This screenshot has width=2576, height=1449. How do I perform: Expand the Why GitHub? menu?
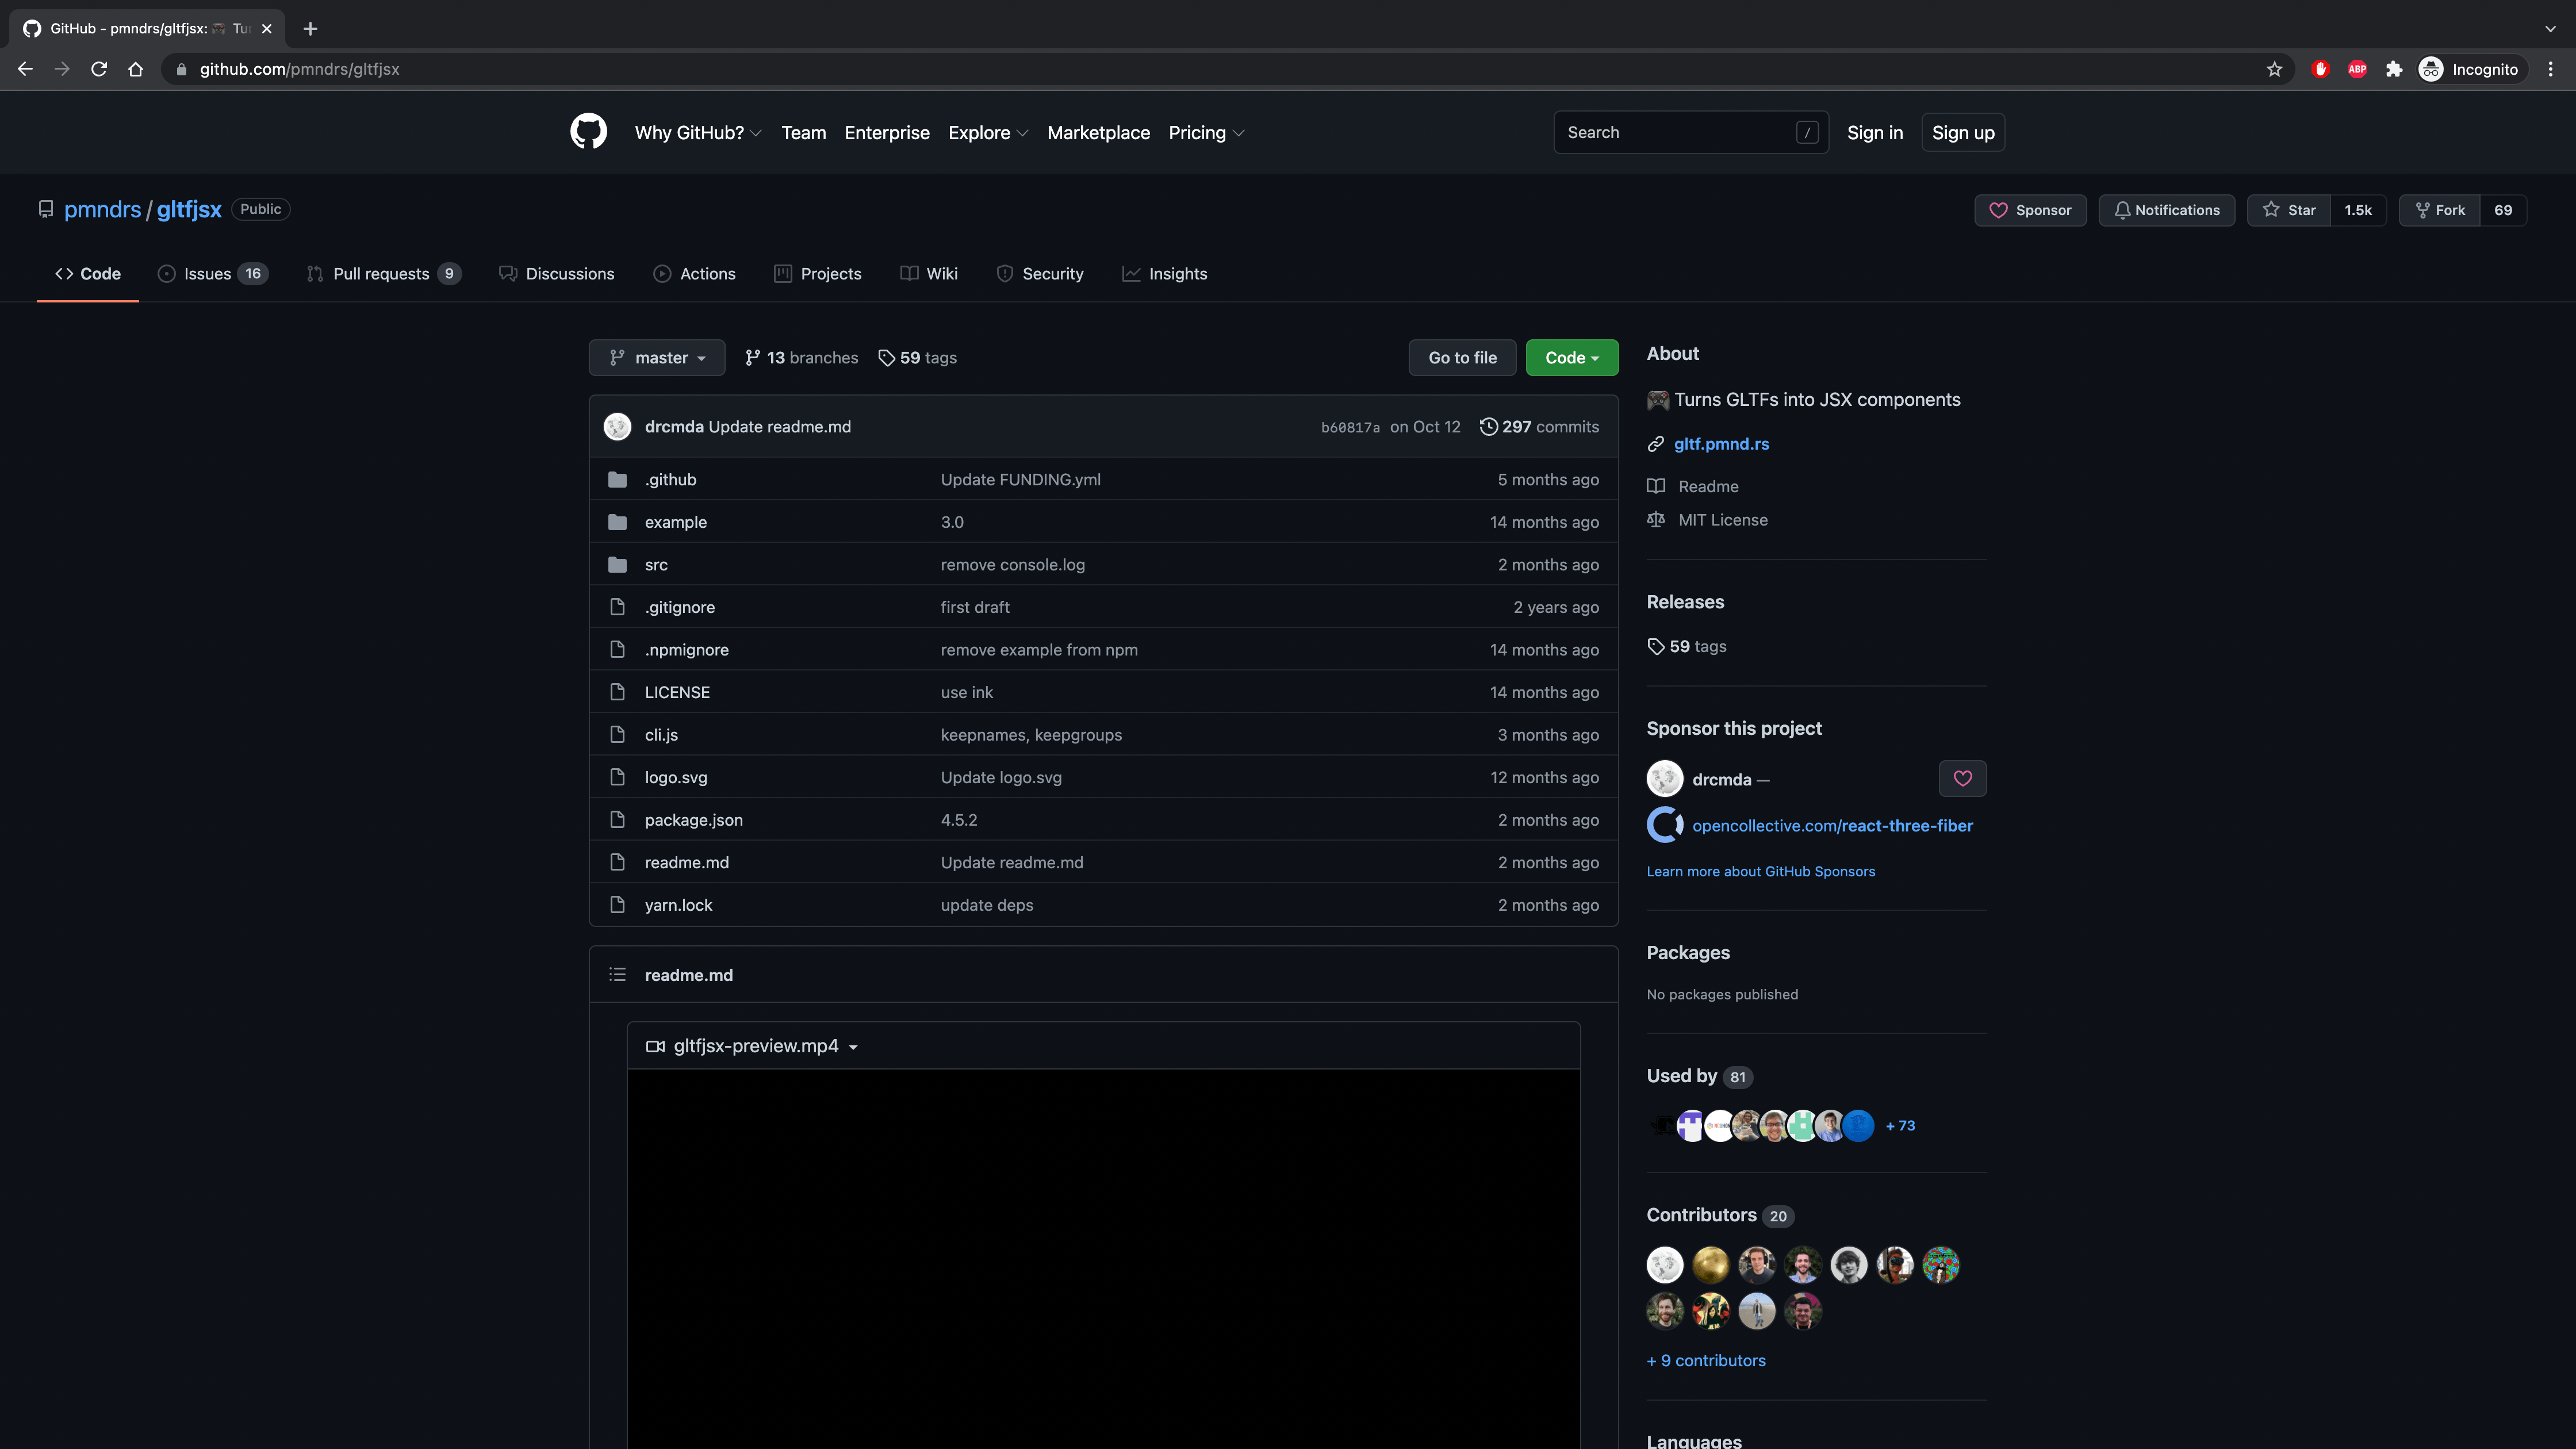[697, 133]
